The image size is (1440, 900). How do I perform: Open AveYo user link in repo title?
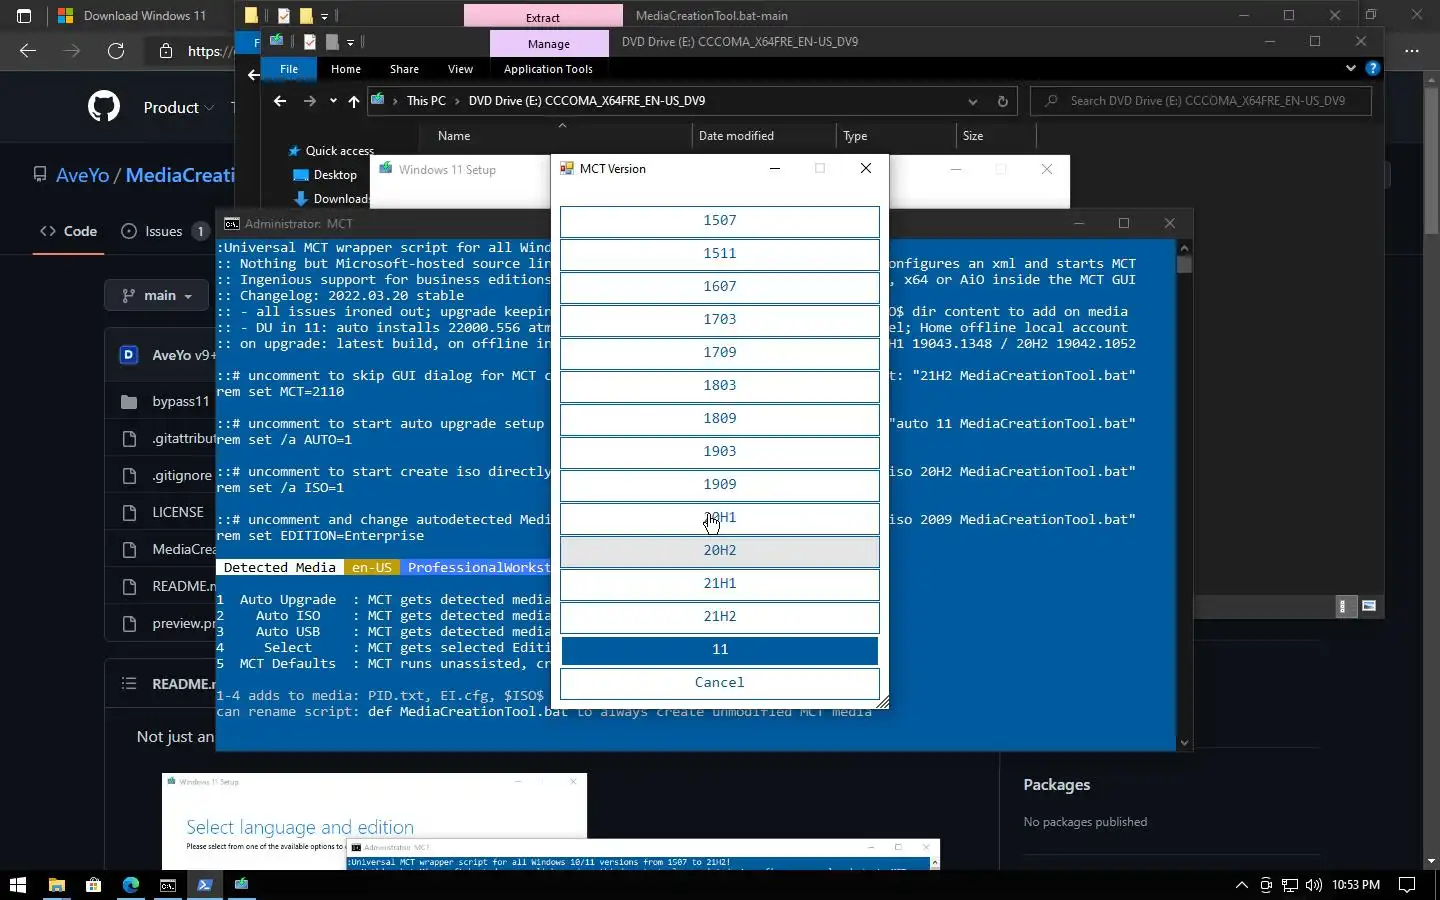pos(82,175)
